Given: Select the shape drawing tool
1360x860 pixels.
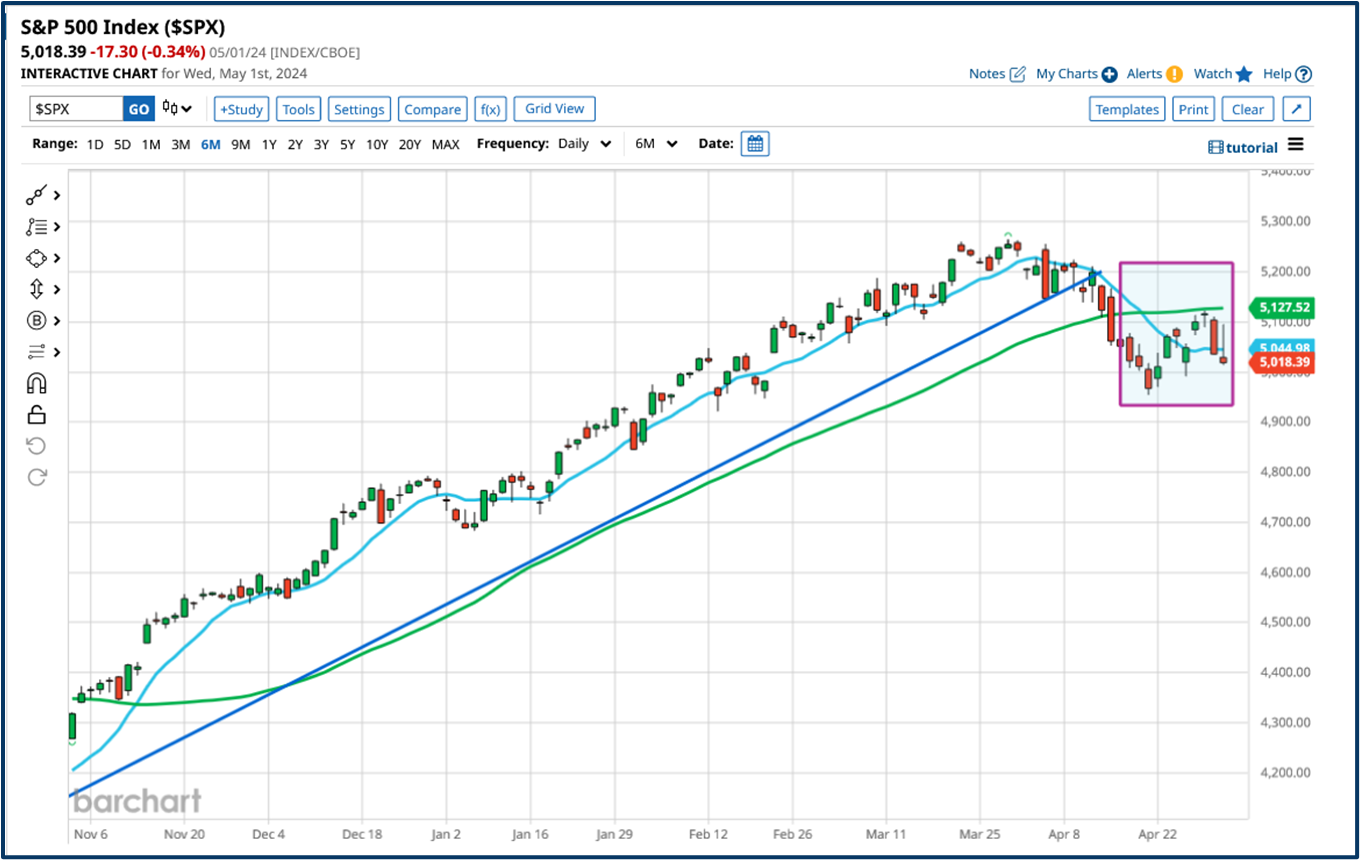Looking at the screenshot, I should [36, 258].
